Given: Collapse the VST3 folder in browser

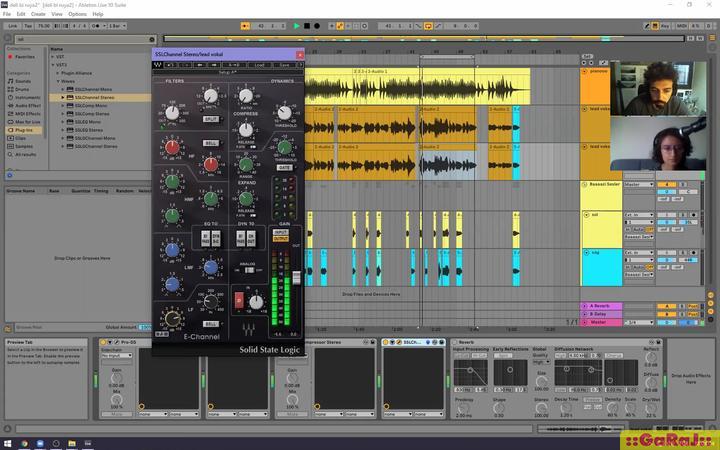Looking at the screenshot, I should tap(53, 65).
